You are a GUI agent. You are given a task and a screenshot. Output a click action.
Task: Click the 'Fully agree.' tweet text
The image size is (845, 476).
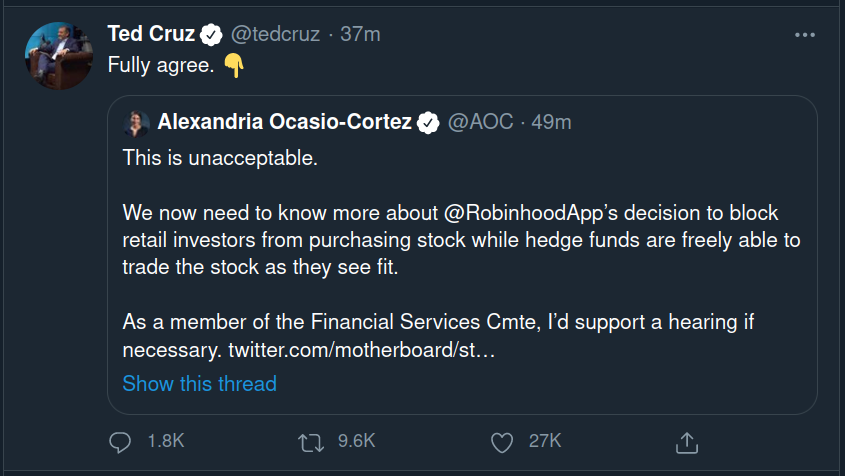[161, 66]
